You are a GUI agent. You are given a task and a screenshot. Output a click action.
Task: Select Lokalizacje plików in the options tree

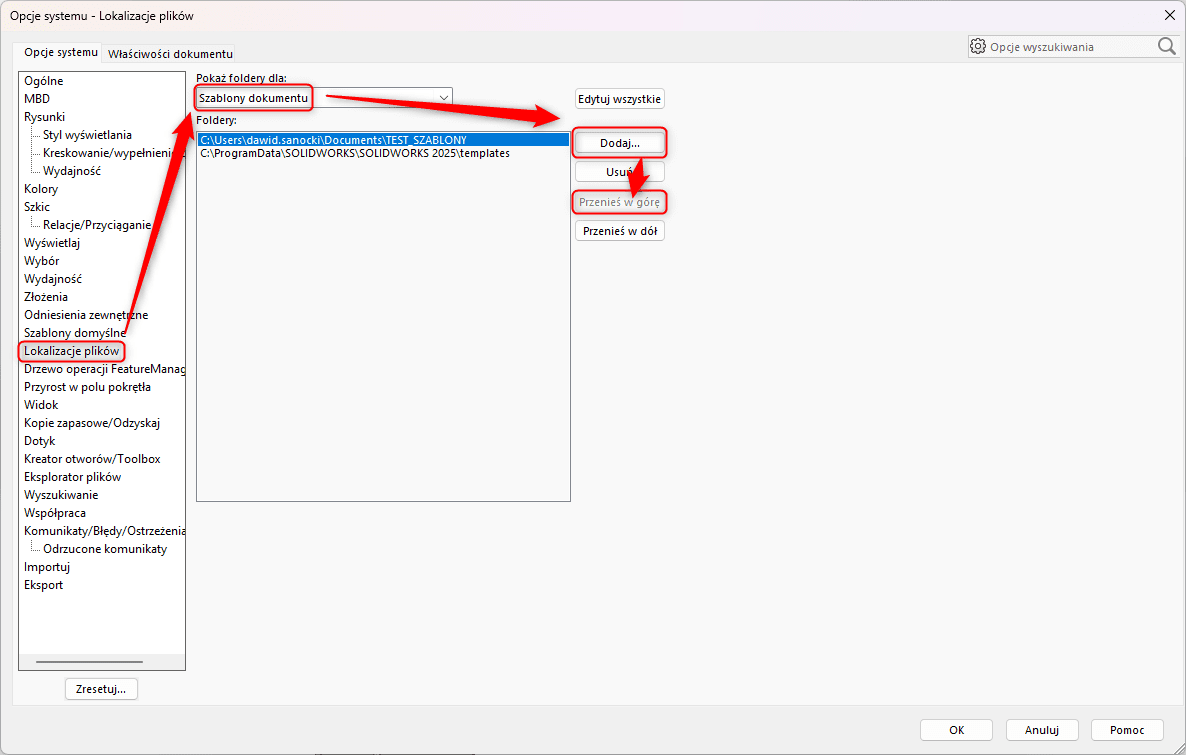[x=71, y=351]
